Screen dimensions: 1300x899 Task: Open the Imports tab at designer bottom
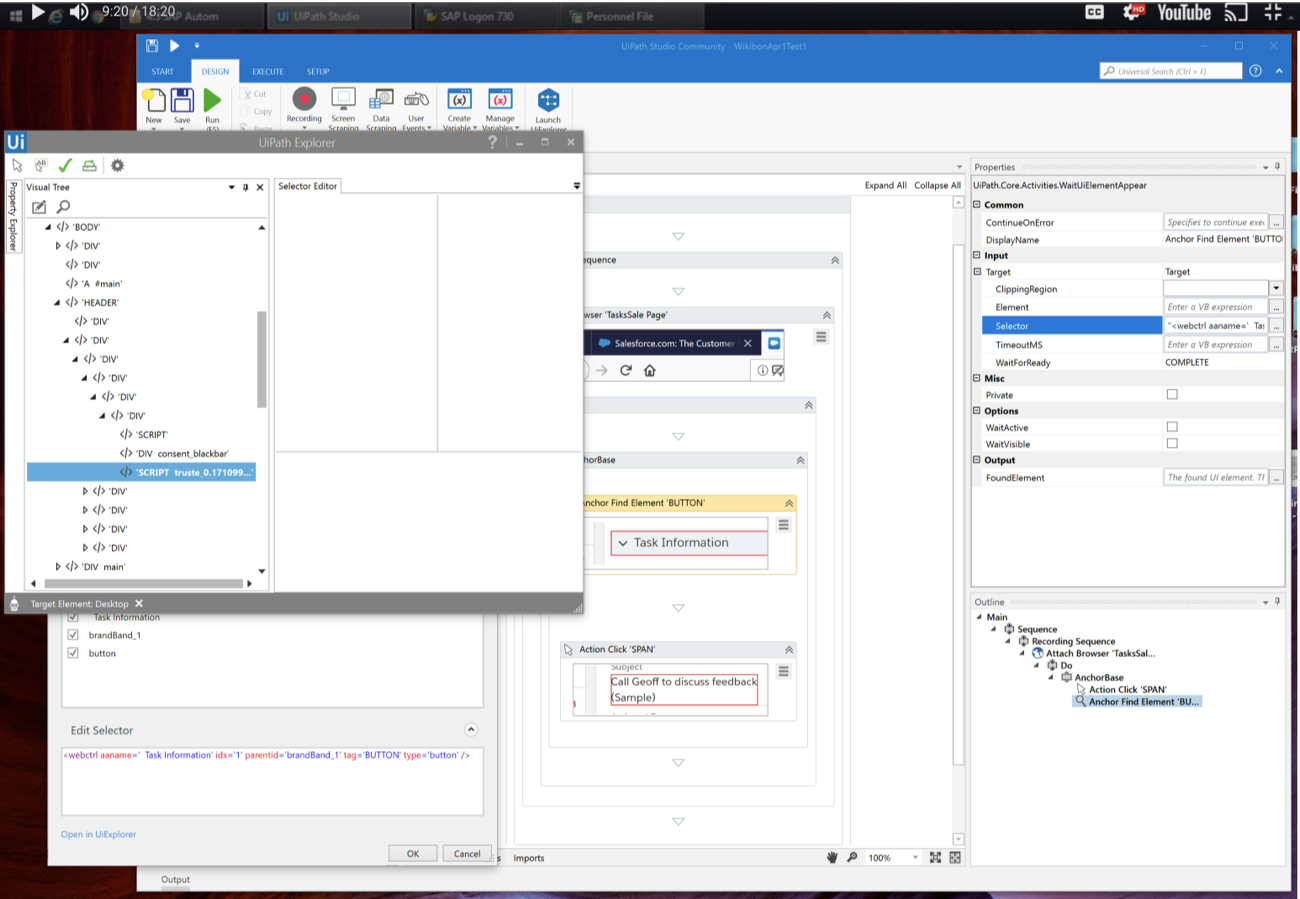tap(529, 858)
